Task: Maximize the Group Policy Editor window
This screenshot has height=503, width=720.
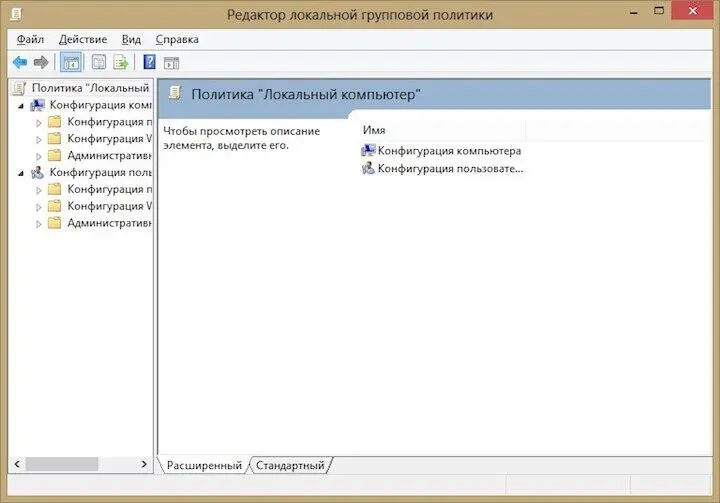Action: 659,11
